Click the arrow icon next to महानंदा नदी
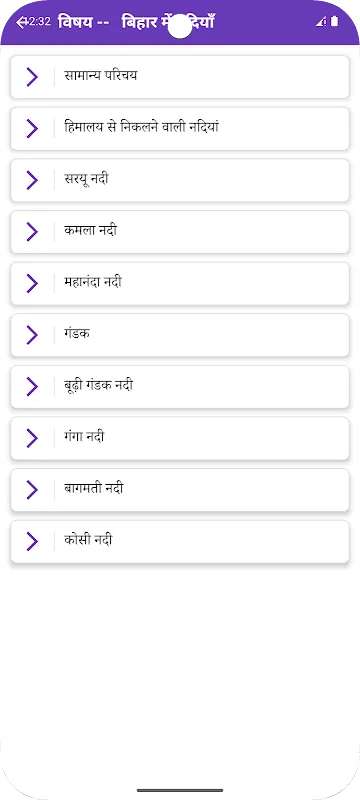360x800 pixels. point(32,283)
